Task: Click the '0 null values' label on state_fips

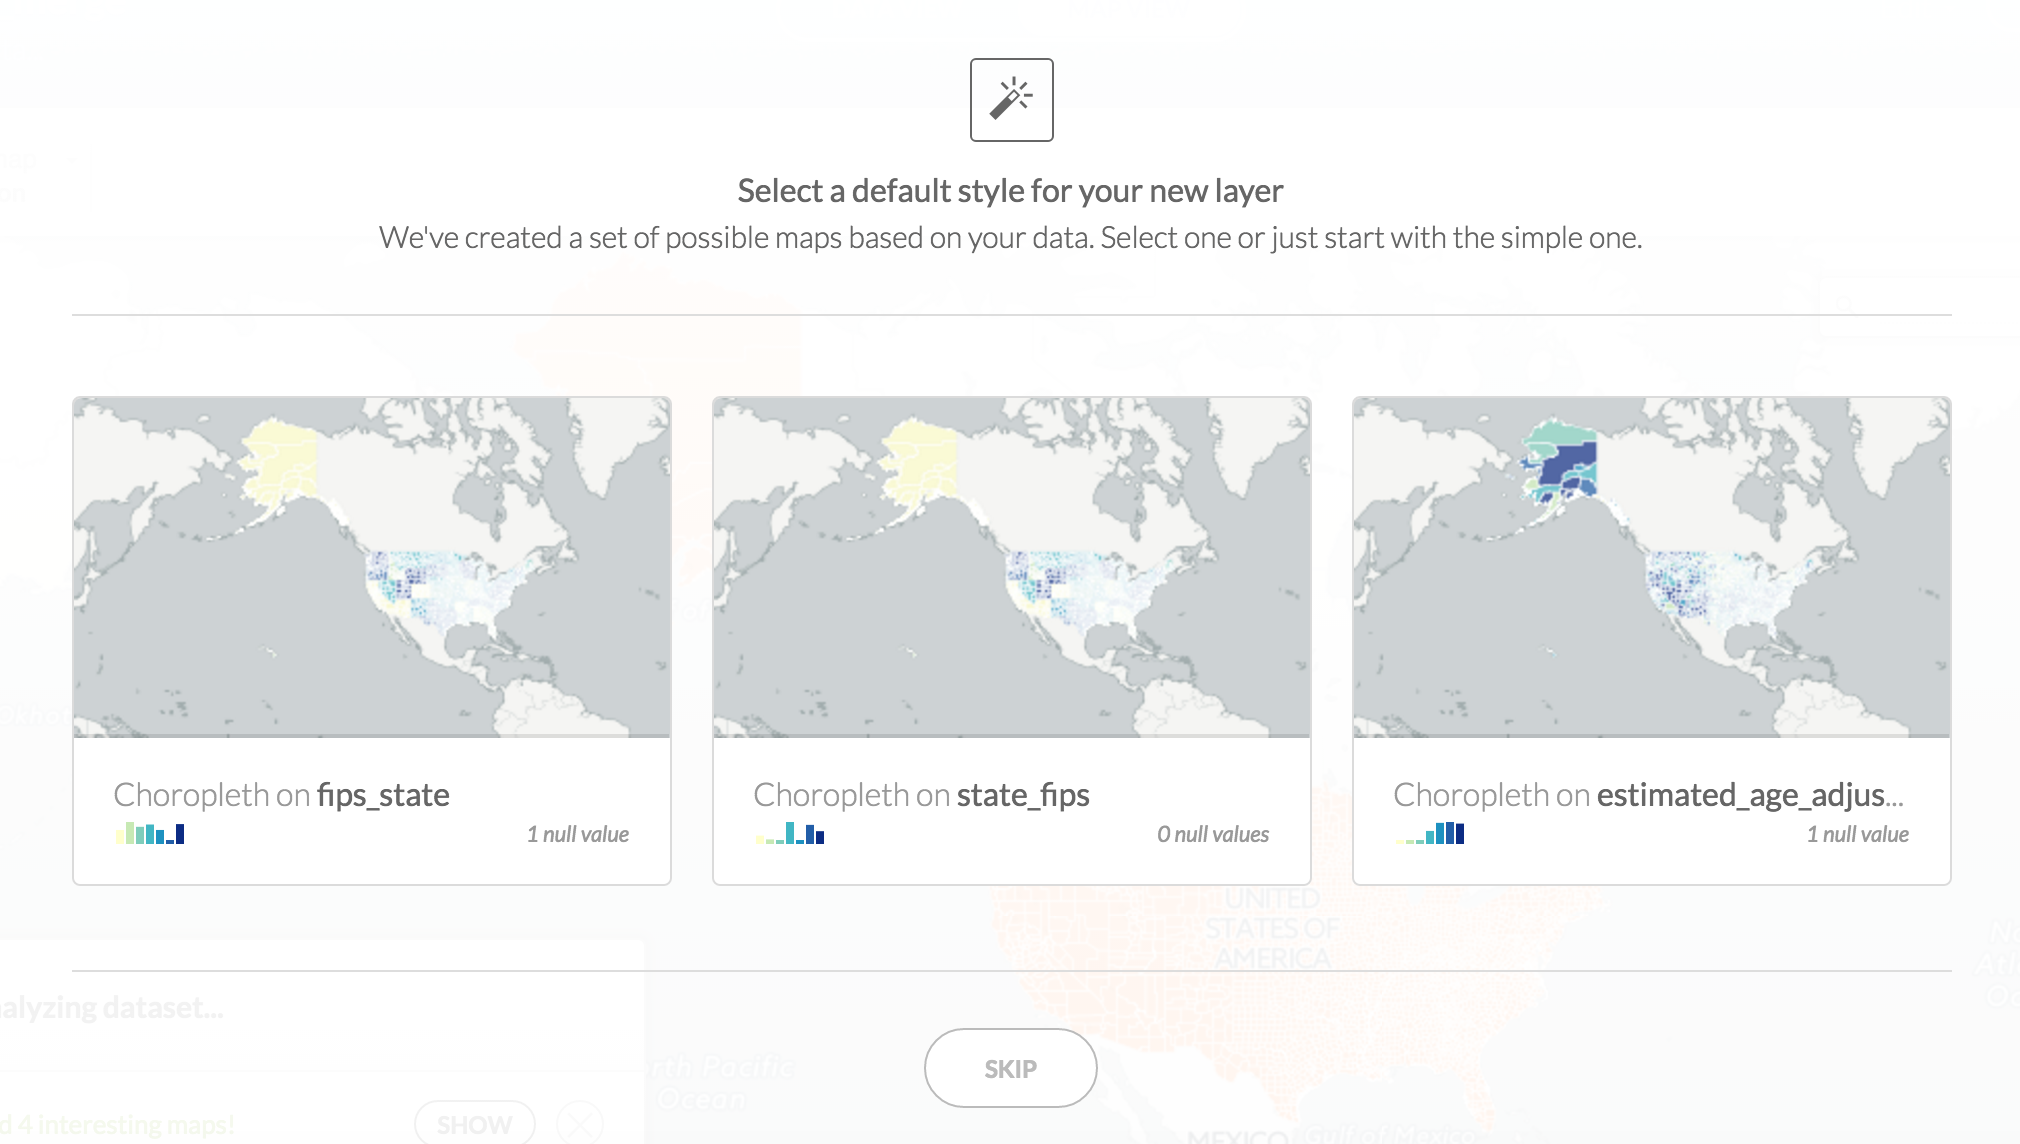Action: [1213, 833]
